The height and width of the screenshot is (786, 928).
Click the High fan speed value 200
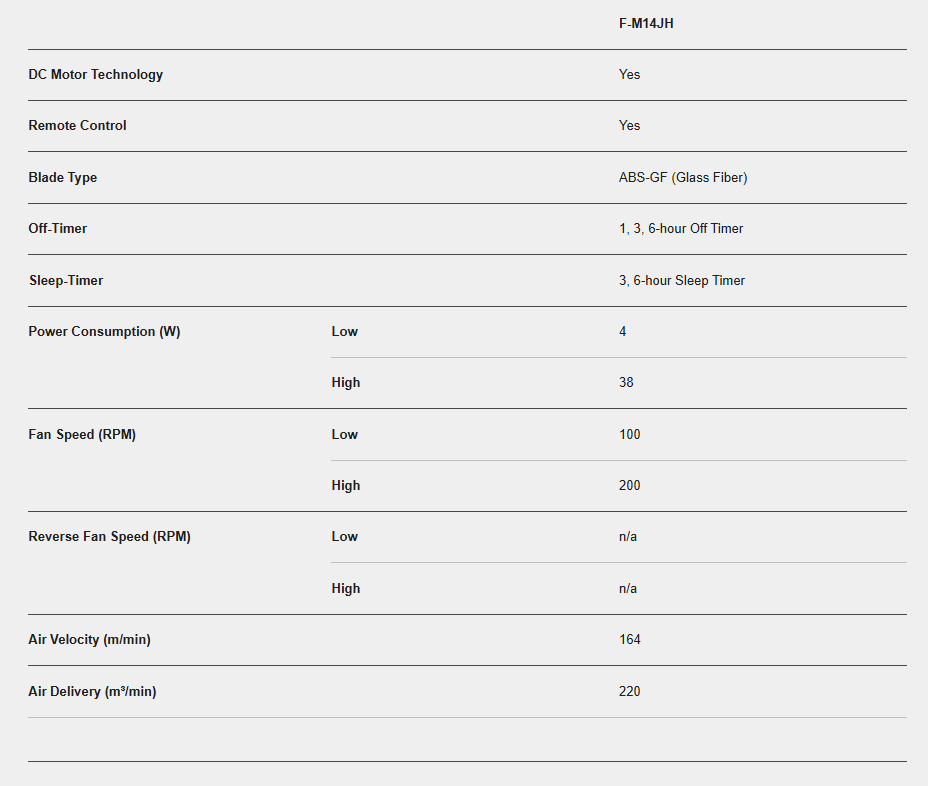coord(630,486)
